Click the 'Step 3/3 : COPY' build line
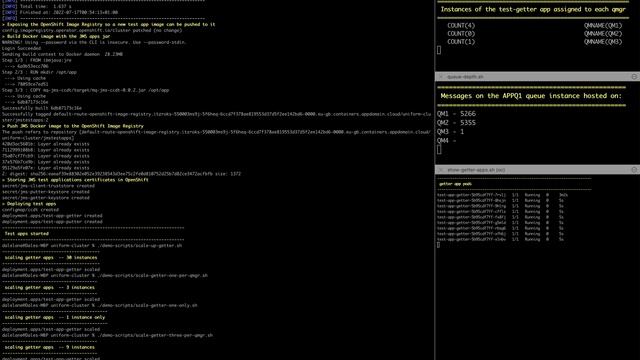 [x=85, y=90]
